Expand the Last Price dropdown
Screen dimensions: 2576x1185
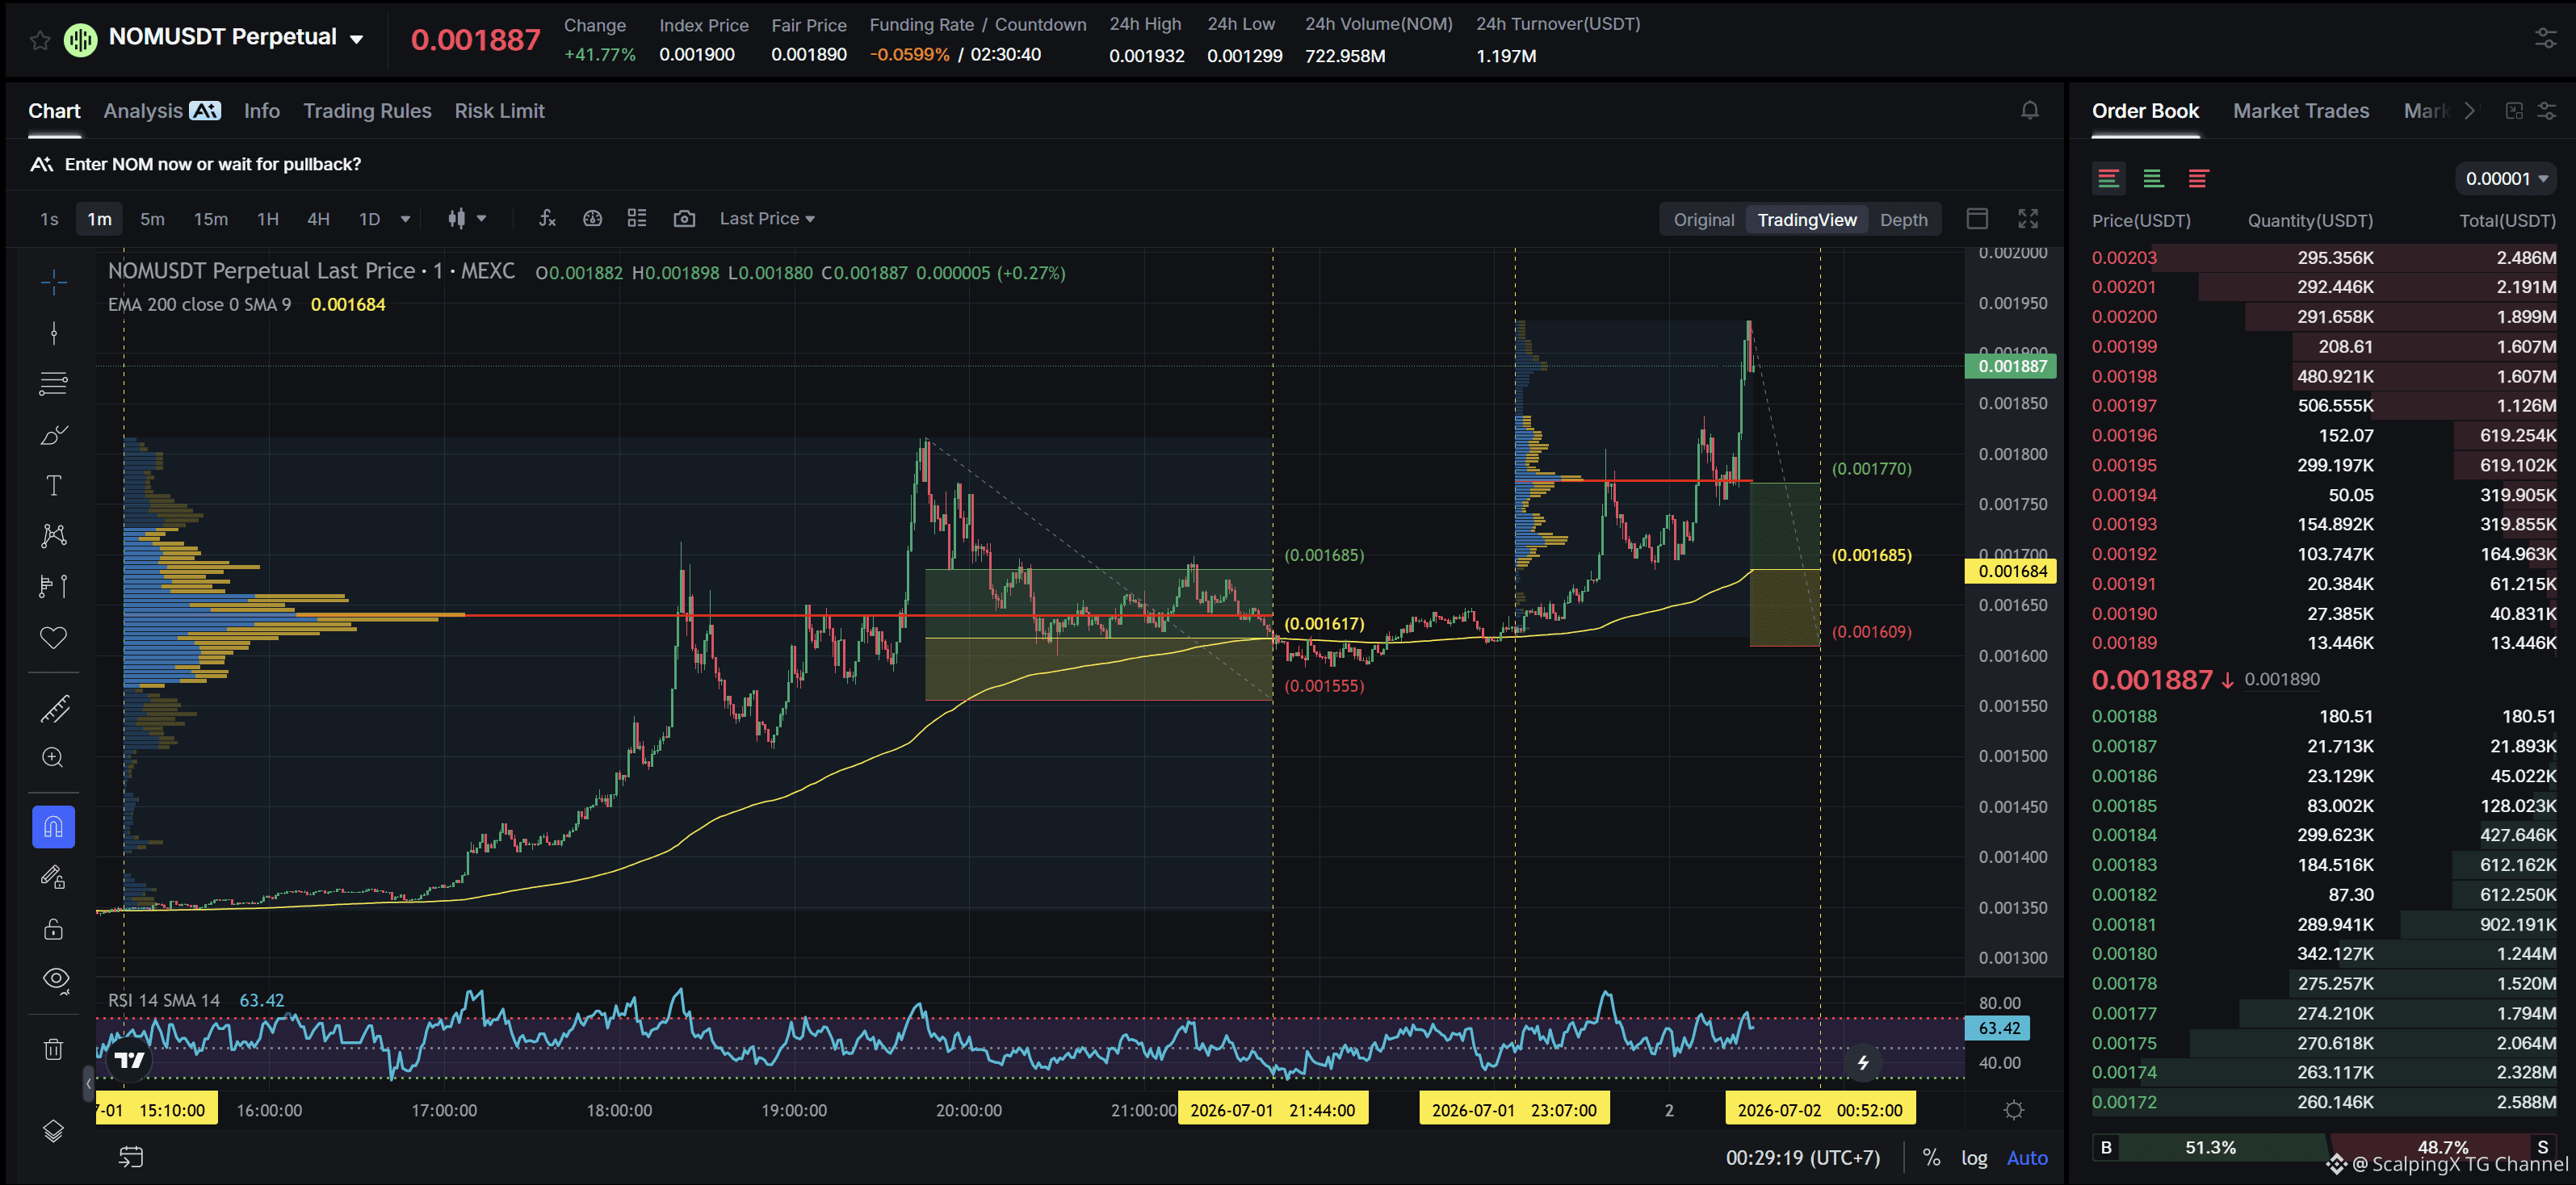(767, 218)
